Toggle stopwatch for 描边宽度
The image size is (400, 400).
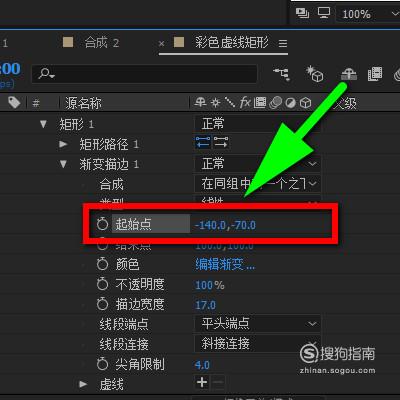pyautogui.click(x=102, y=304)
